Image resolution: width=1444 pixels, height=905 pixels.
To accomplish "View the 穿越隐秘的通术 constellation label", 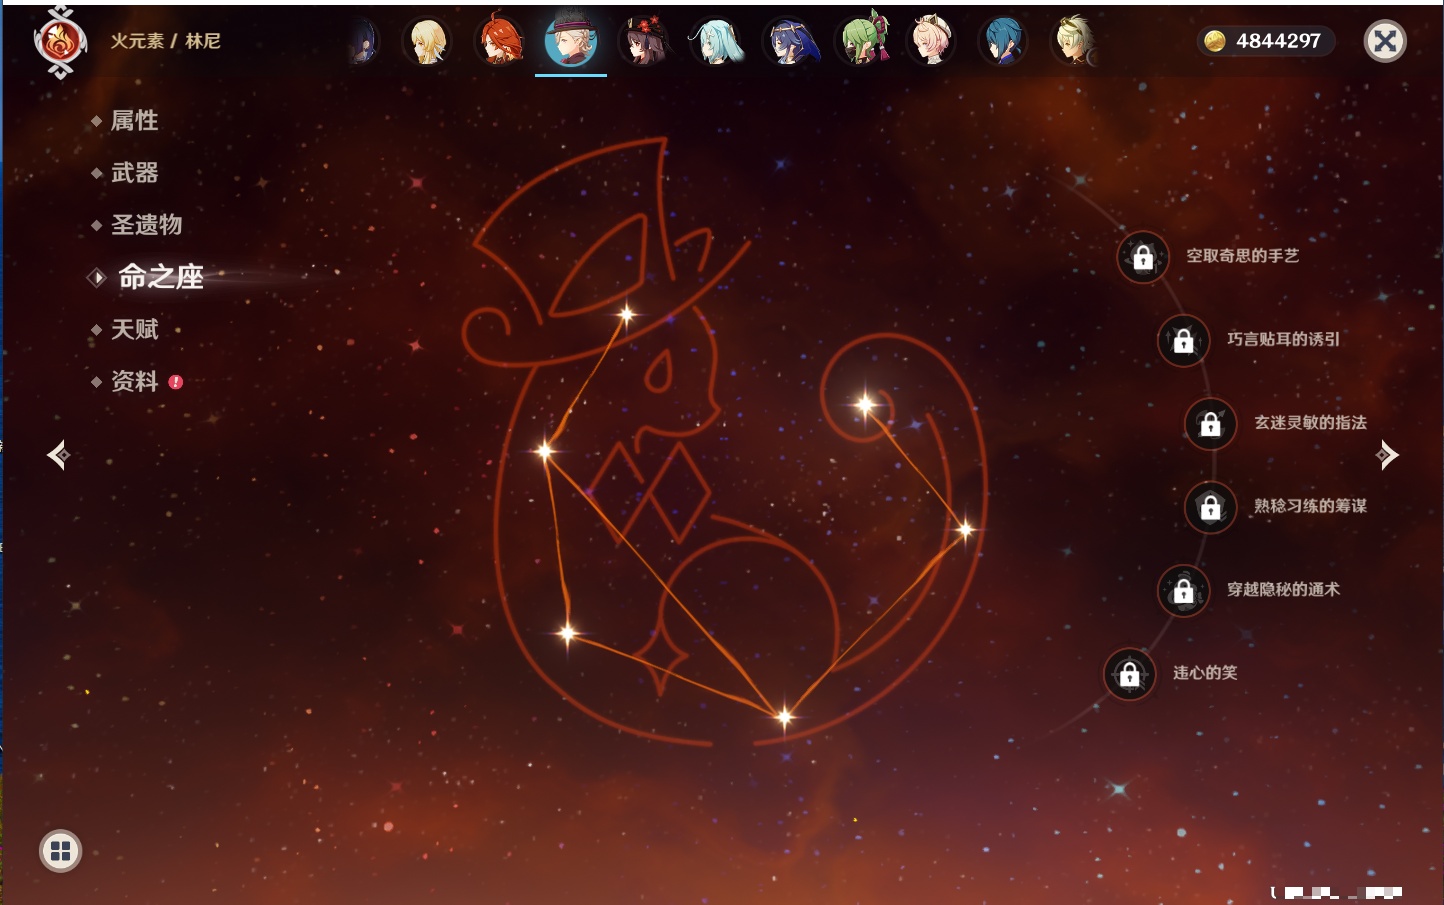I will click(1283, 590).
